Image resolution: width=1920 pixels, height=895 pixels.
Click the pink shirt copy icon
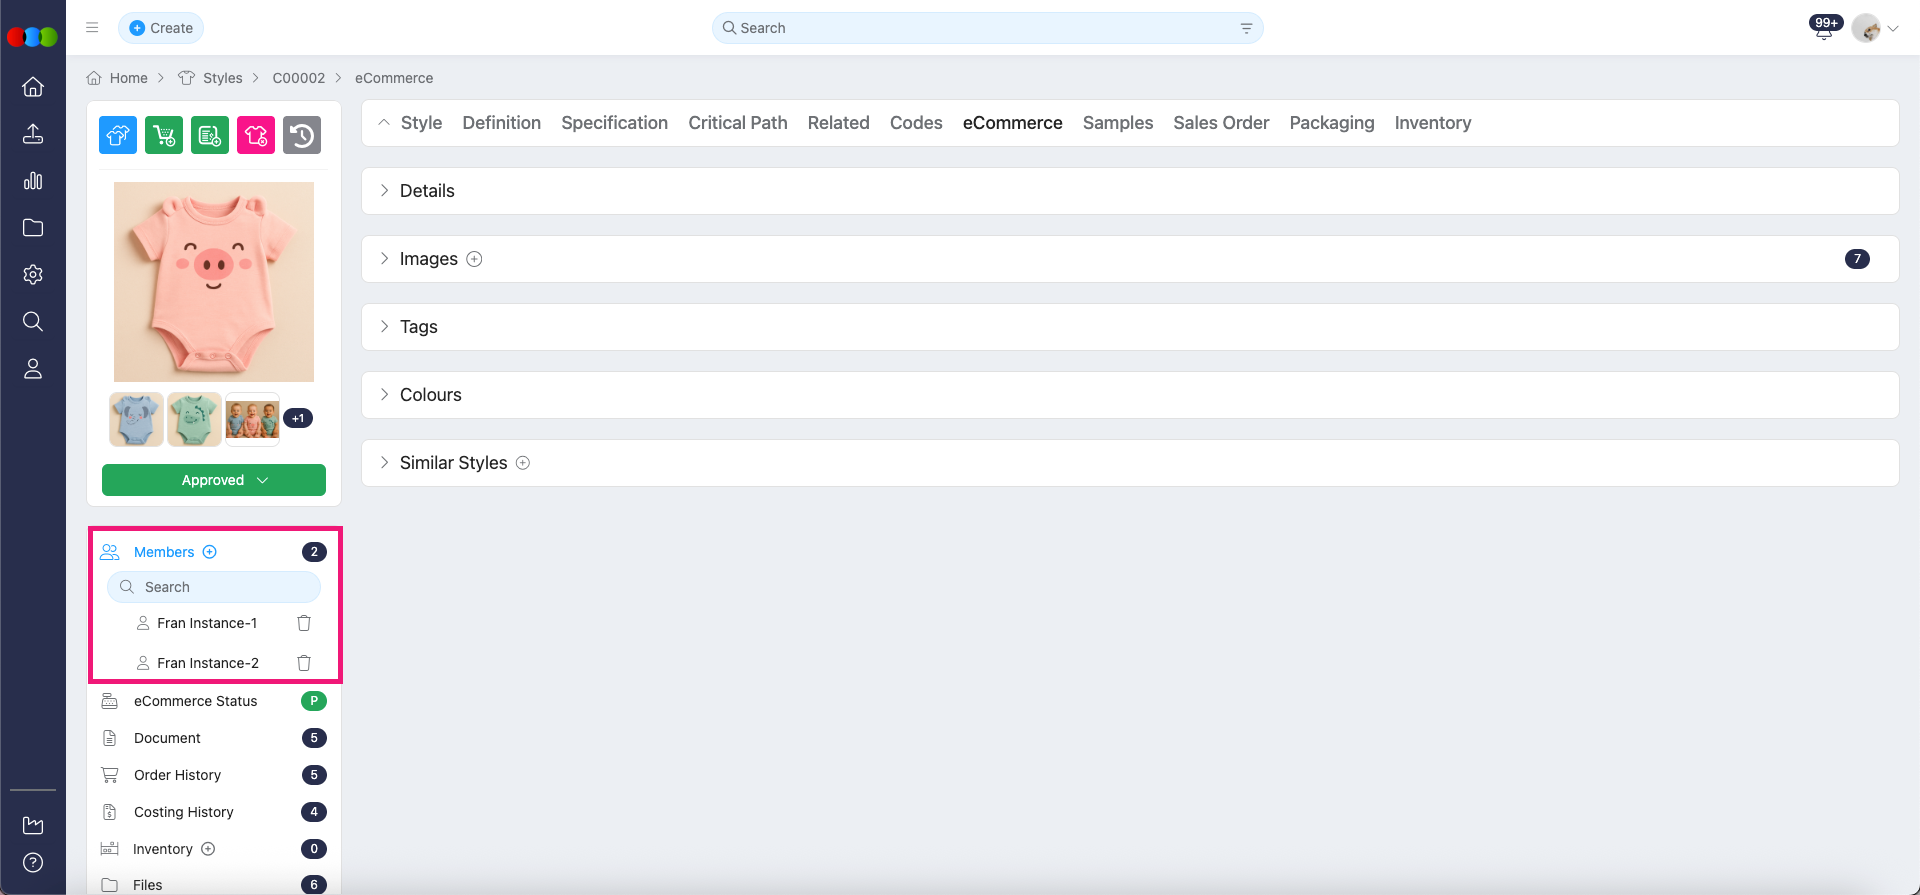point(256,135)
